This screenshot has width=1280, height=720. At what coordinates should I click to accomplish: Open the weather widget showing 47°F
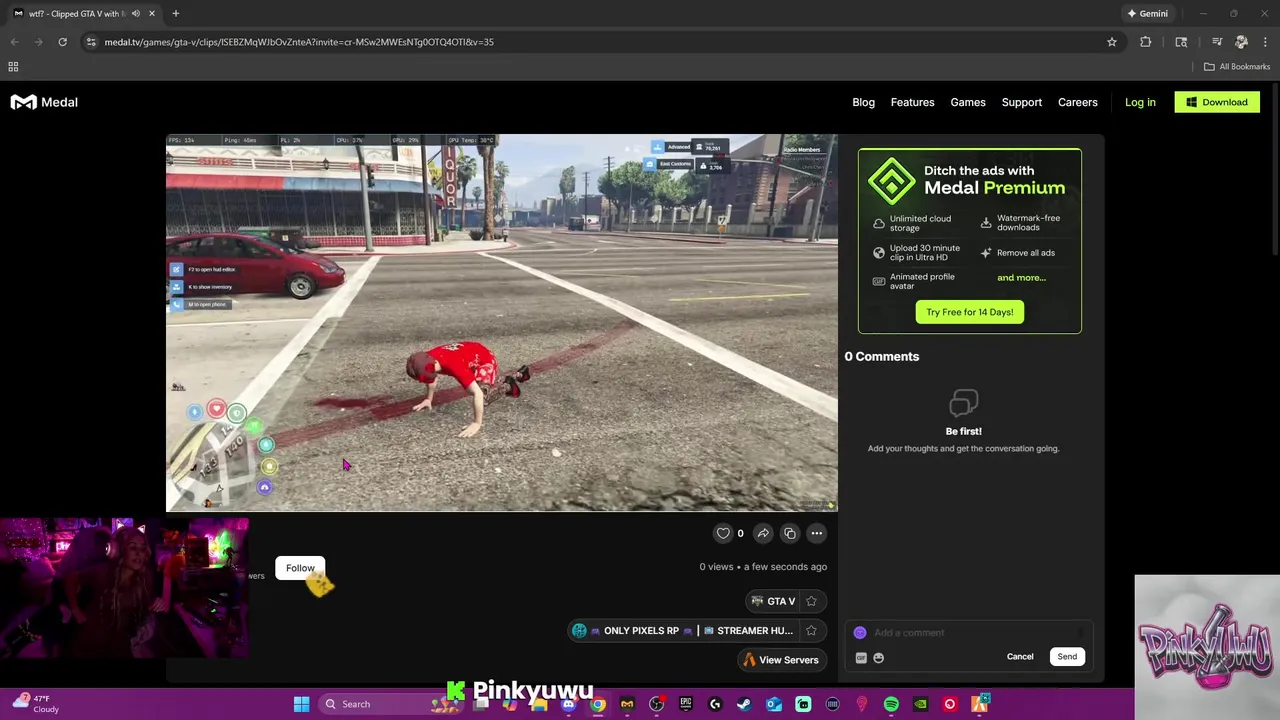35,704
